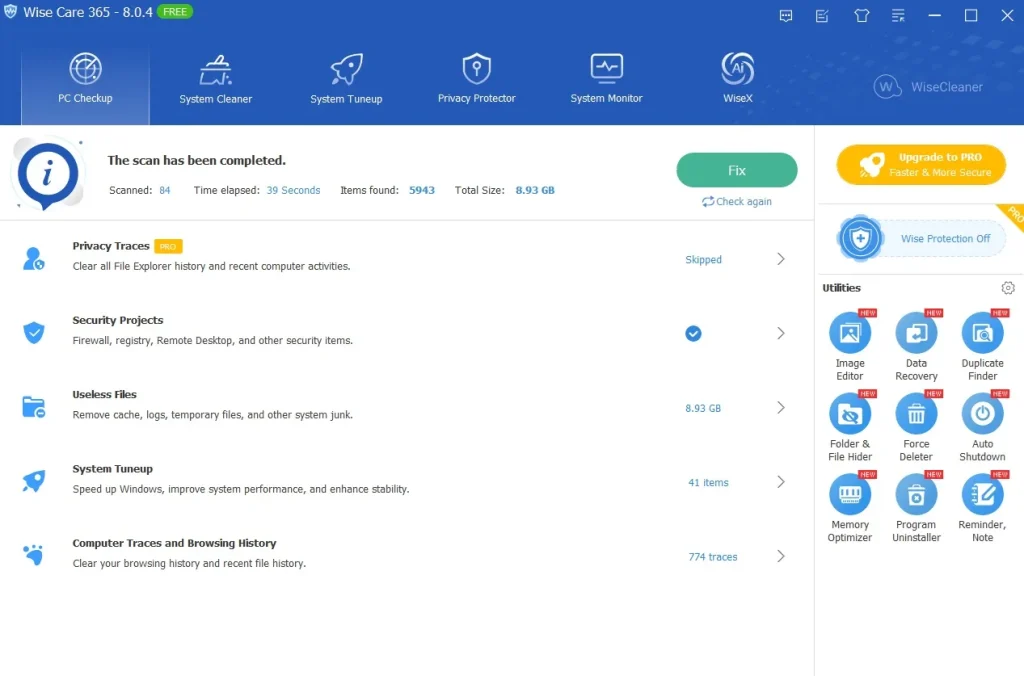Click 'Computer Traces and Browsing History' title
The width and height of the screenshot is (1024, 676).
pyautogui.click(x=174, y=543)
